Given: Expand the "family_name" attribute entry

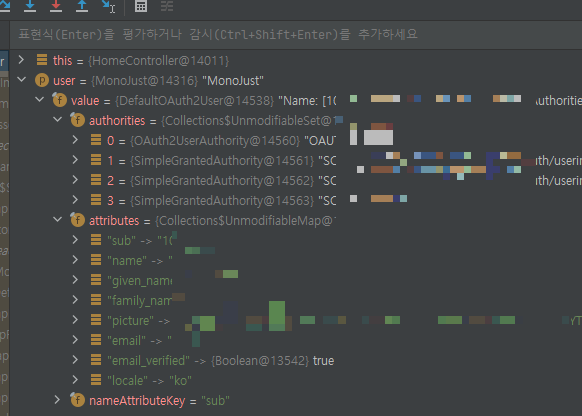Looking at the screenshot, I should point(75,300).
